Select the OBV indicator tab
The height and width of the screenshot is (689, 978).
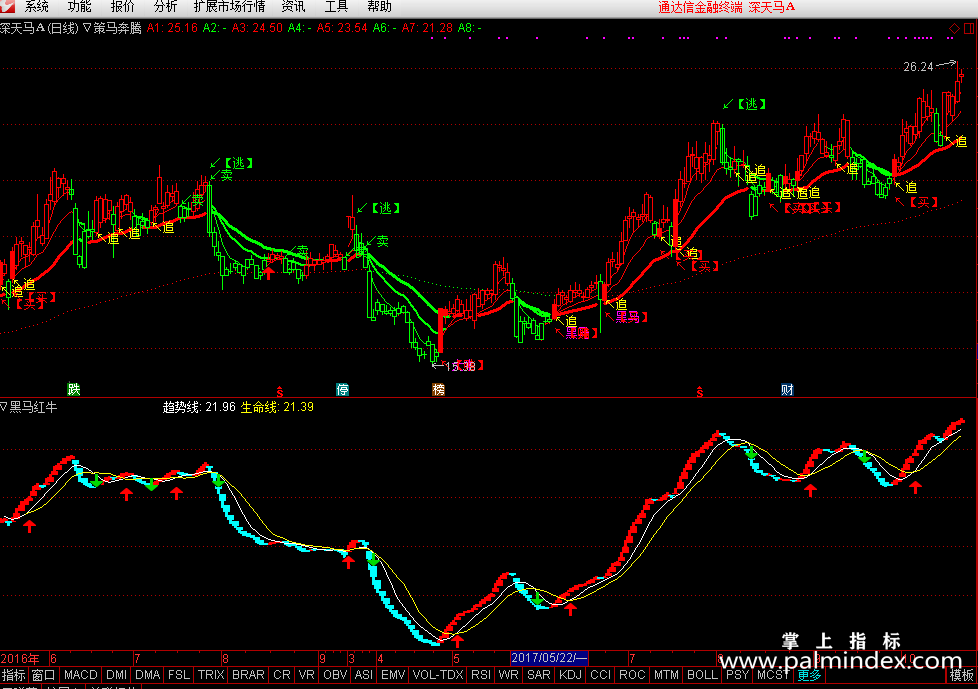click(x=335, y=675)
